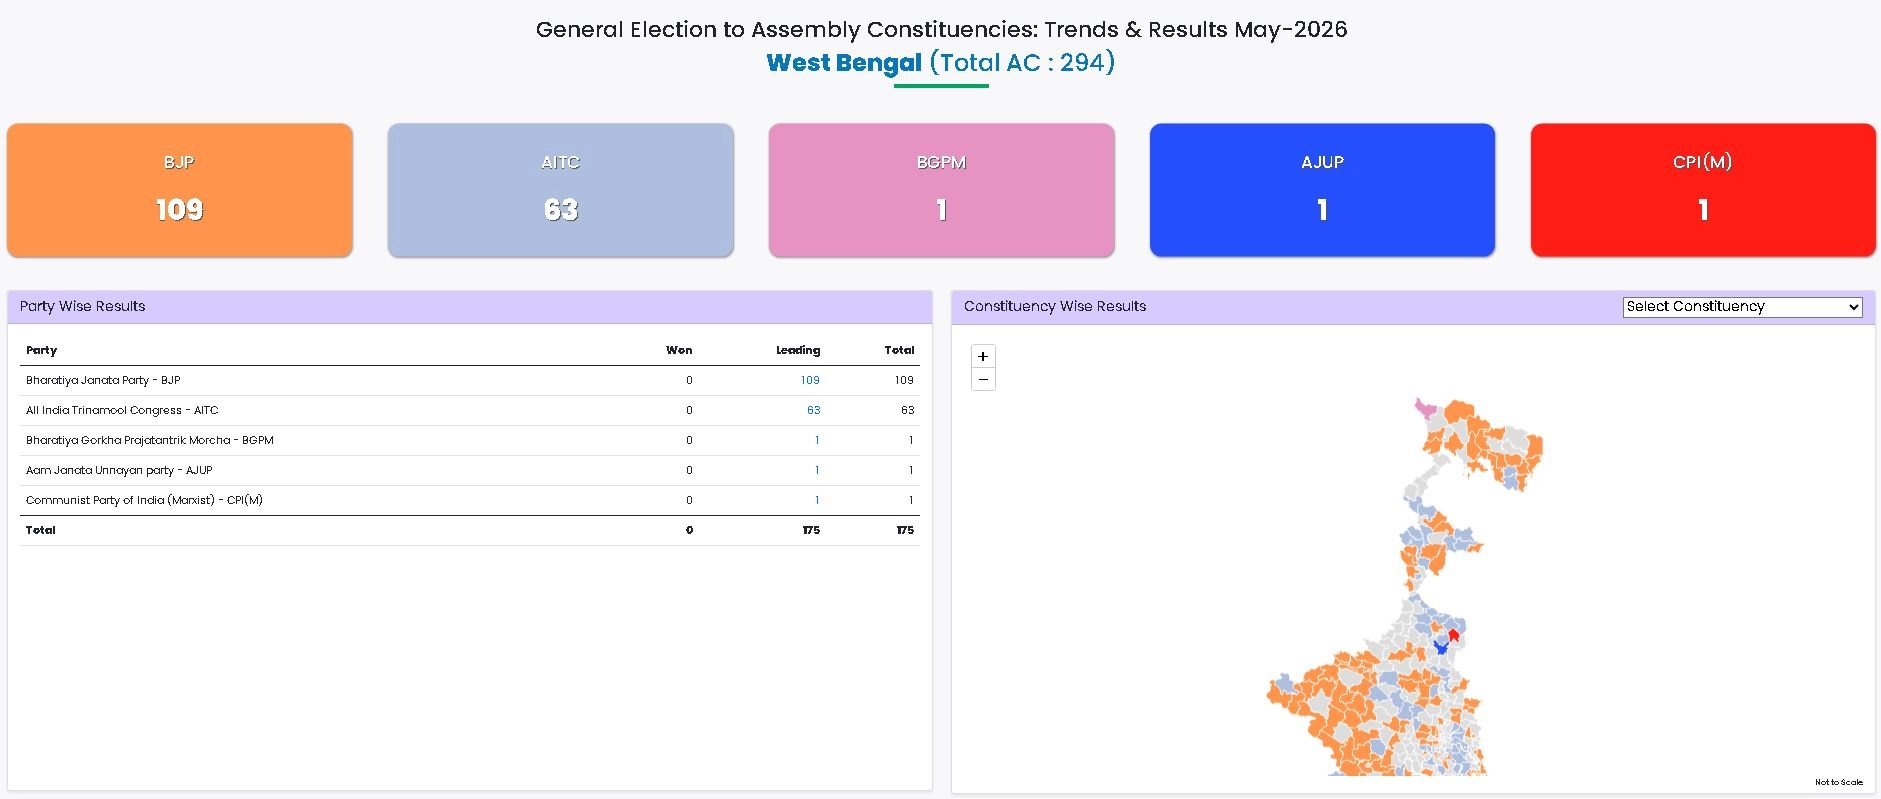Screen dimensions: 1881x799
Task: Click the 'Constituency Wise Results' panel heading
Action: click(x=1055, y=307)
